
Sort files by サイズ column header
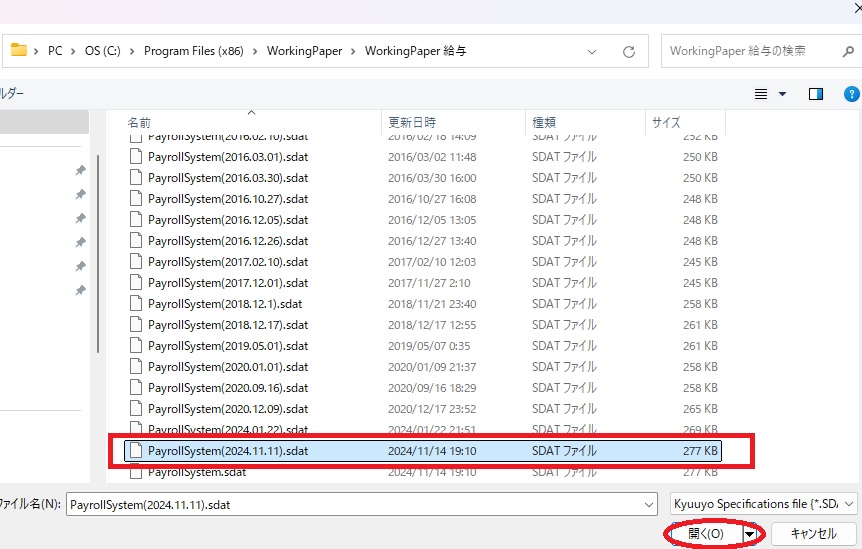pos(666,122)
